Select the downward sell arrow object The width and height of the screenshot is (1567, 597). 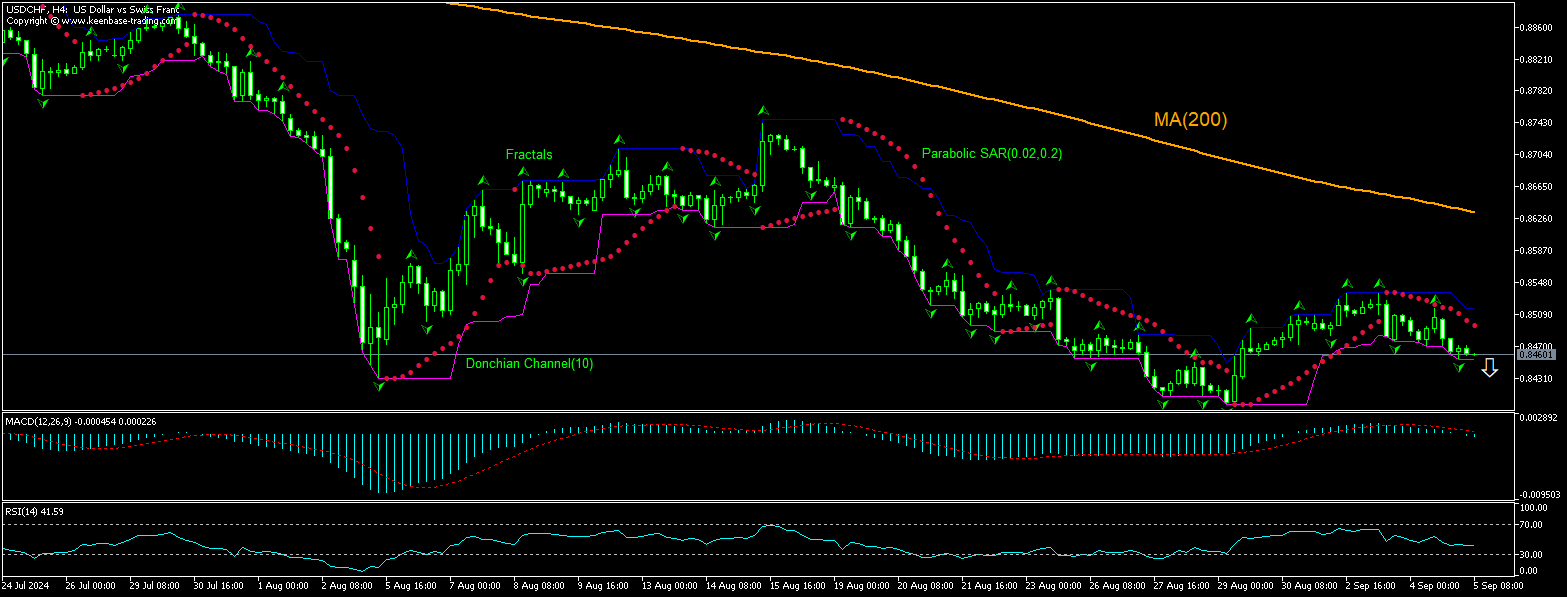(1489, 369)
